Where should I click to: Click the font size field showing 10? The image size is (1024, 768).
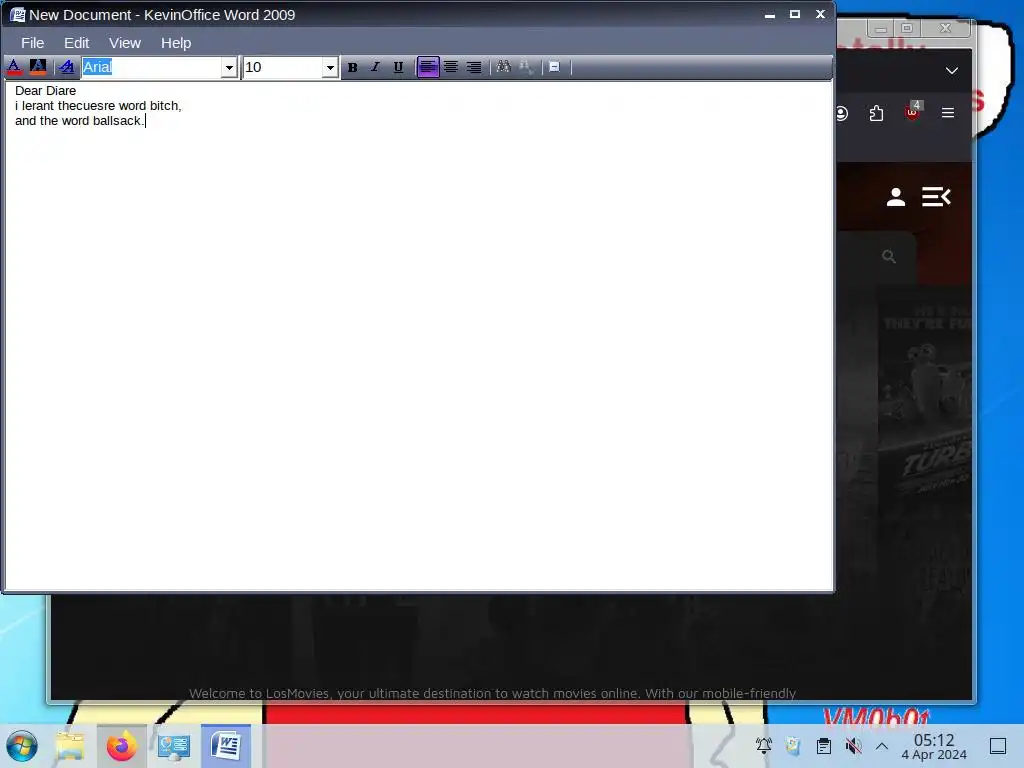point(282,67)
